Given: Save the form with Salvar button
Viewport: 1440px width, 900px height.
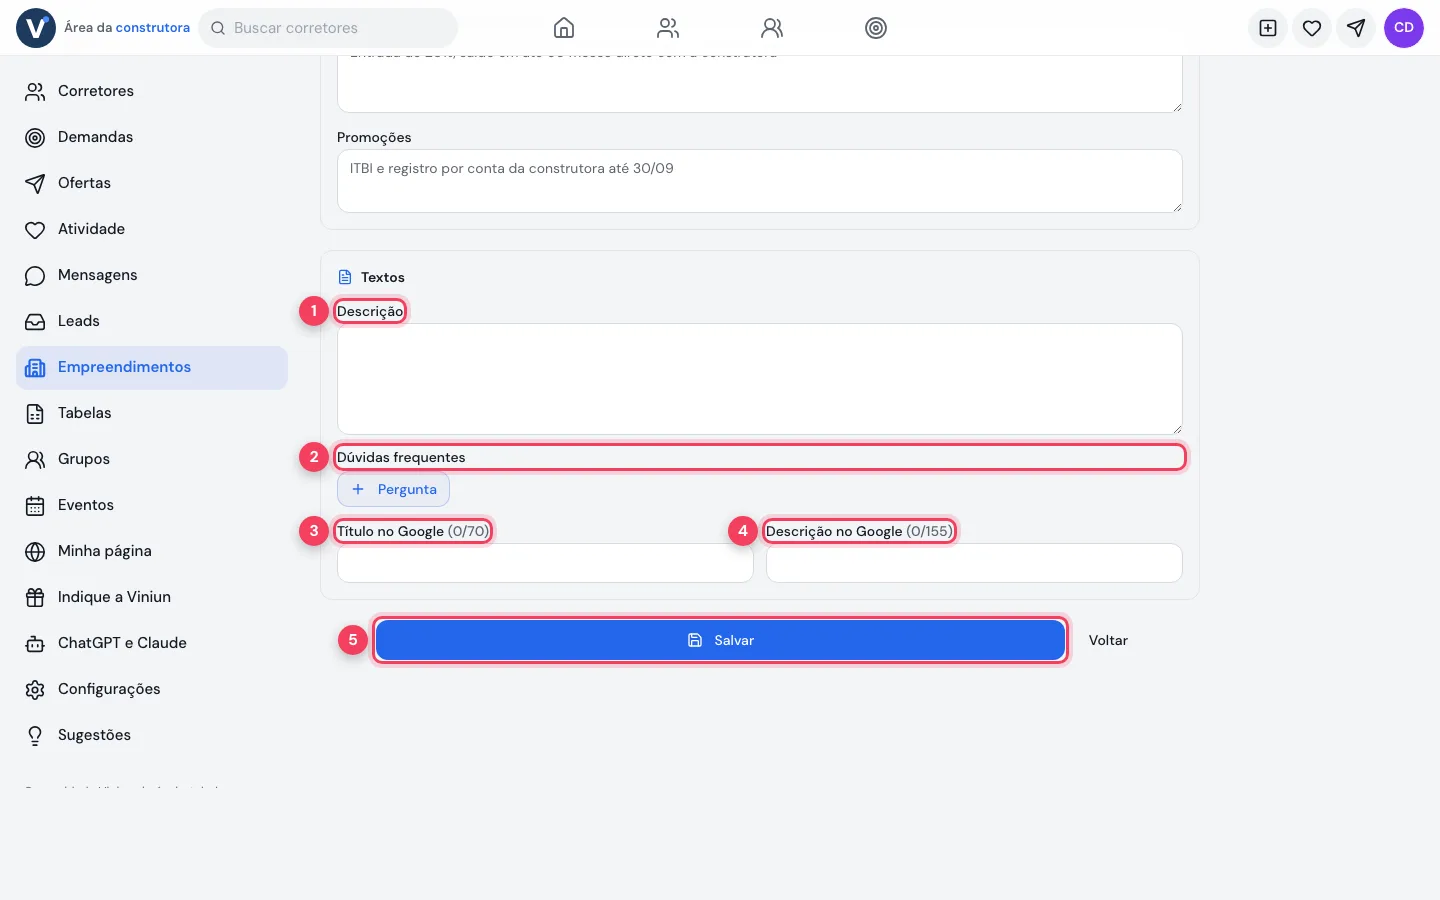Looking at the screenshot, I should [x=720, y=640].
